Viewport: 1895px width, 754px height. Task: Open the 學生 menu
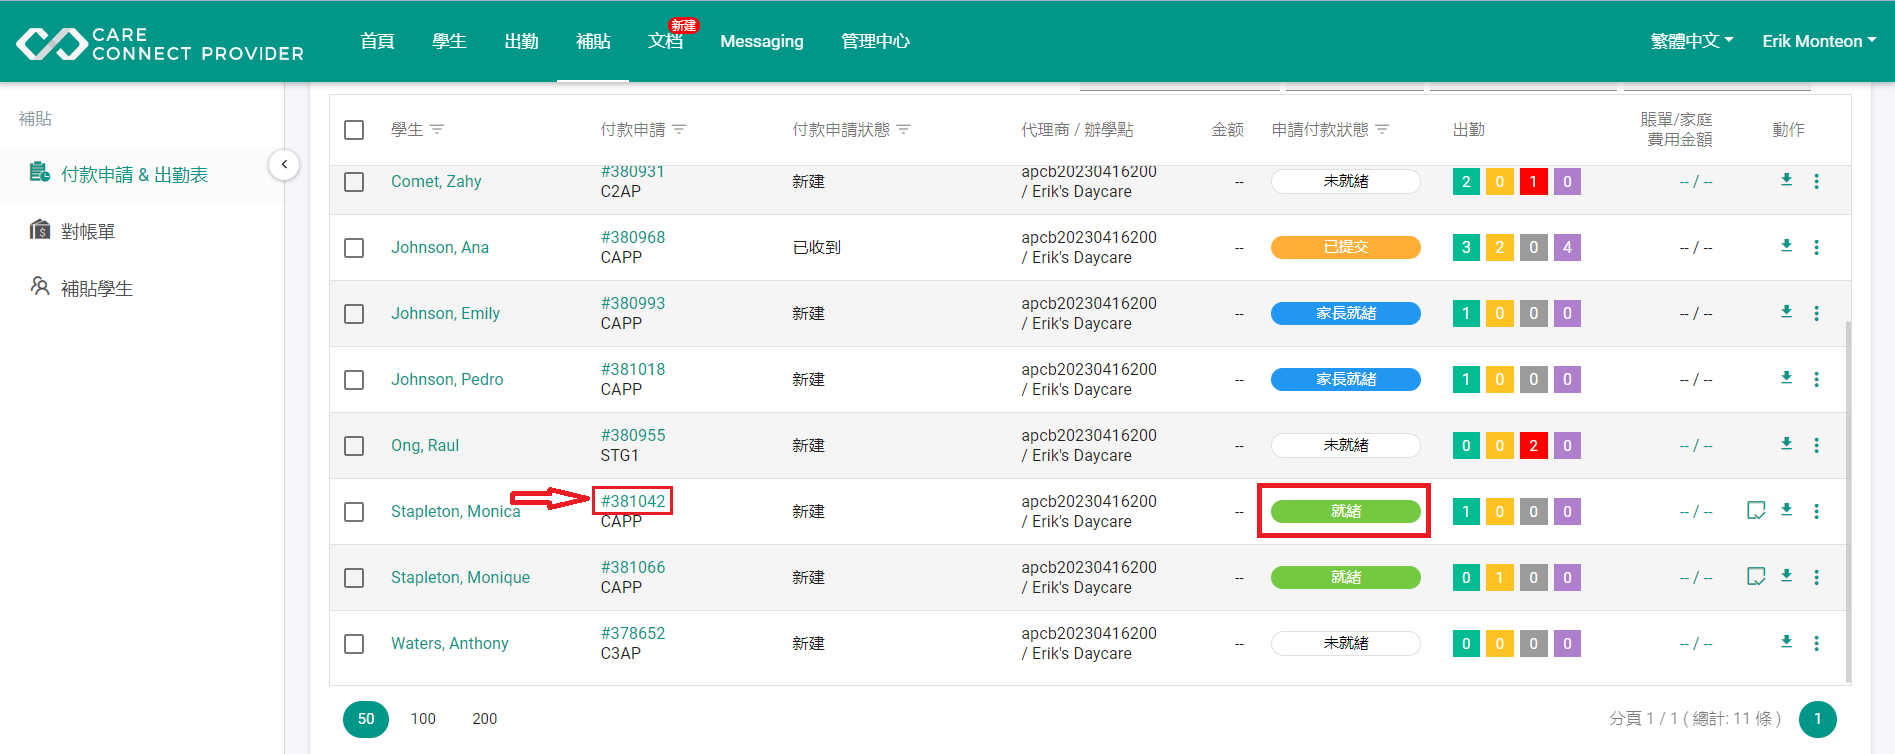pos(449,41)
